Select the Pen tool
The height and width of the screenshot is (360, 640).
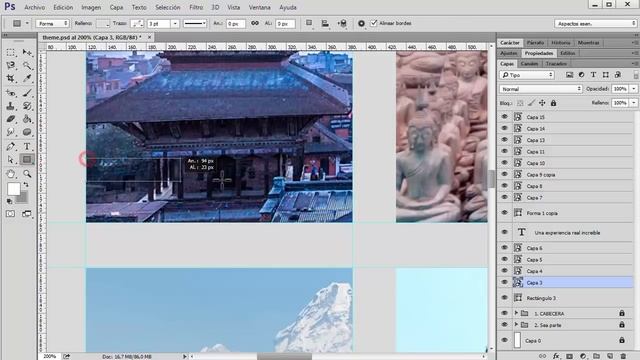tap(11, 146)
